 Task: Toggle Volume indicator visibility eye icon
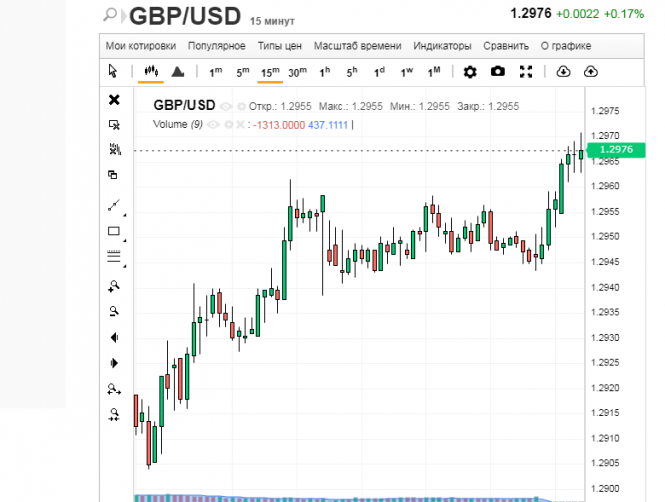(x=215, y=124)
